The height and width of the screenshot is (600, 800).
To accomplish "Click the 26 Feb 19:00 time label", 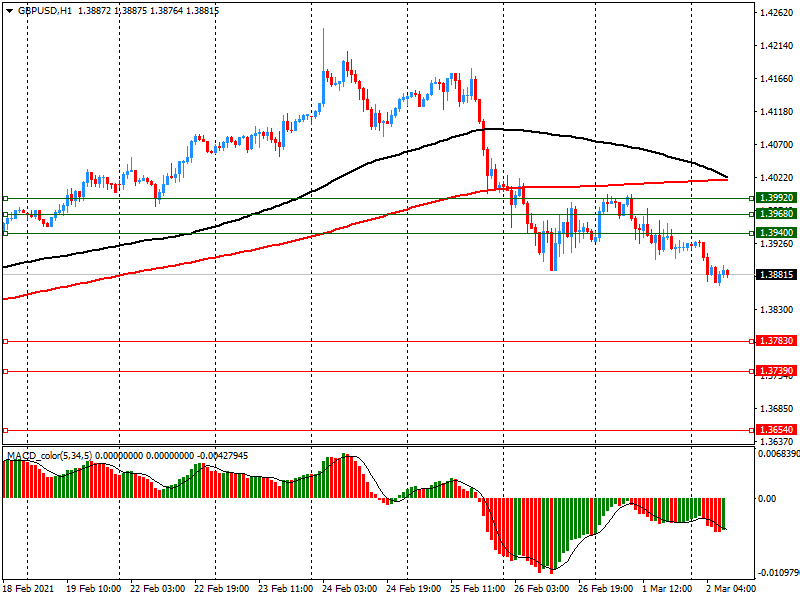I will click(x=606, y=588).
